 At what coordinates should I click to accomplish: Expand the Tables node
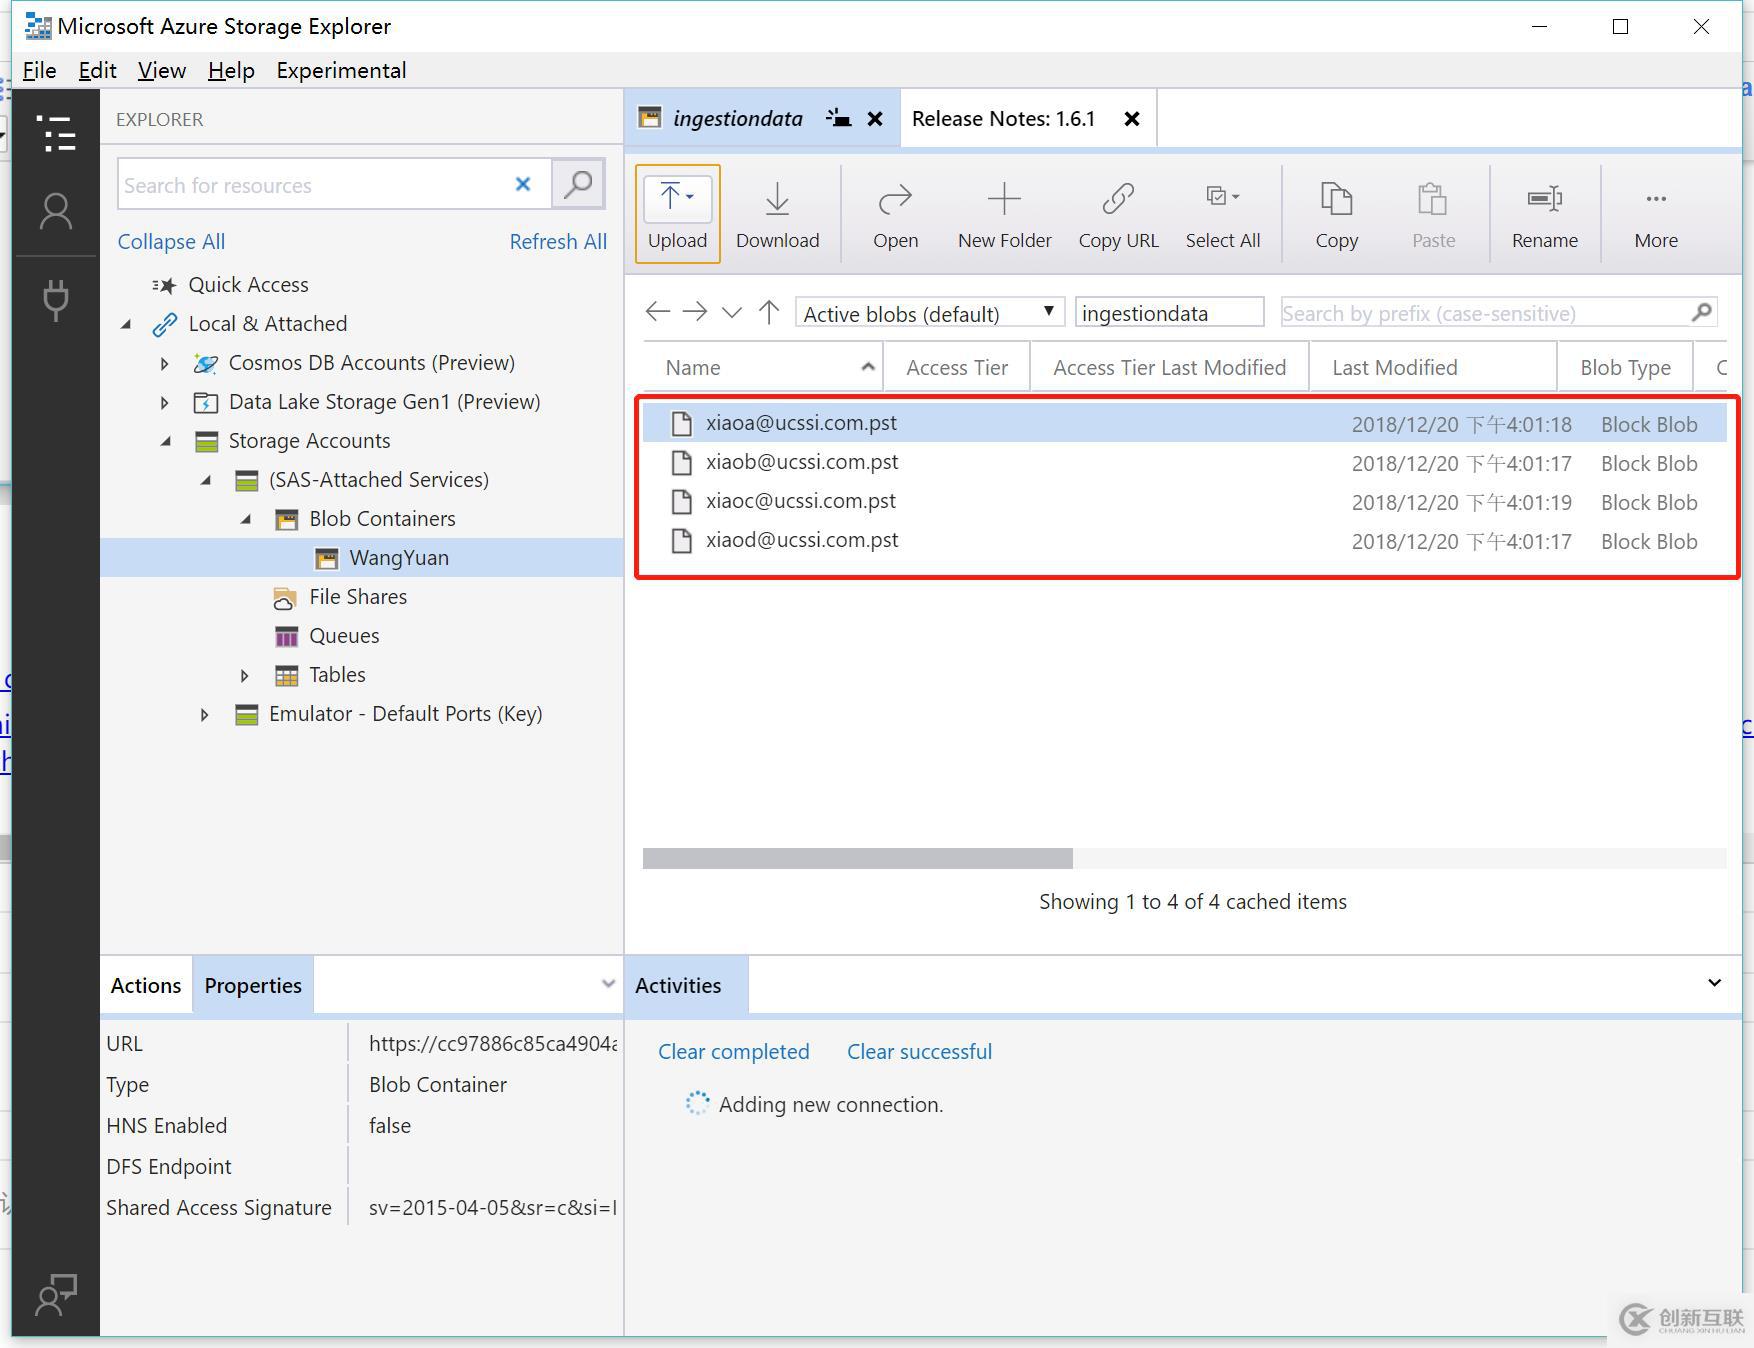point(245,675)
